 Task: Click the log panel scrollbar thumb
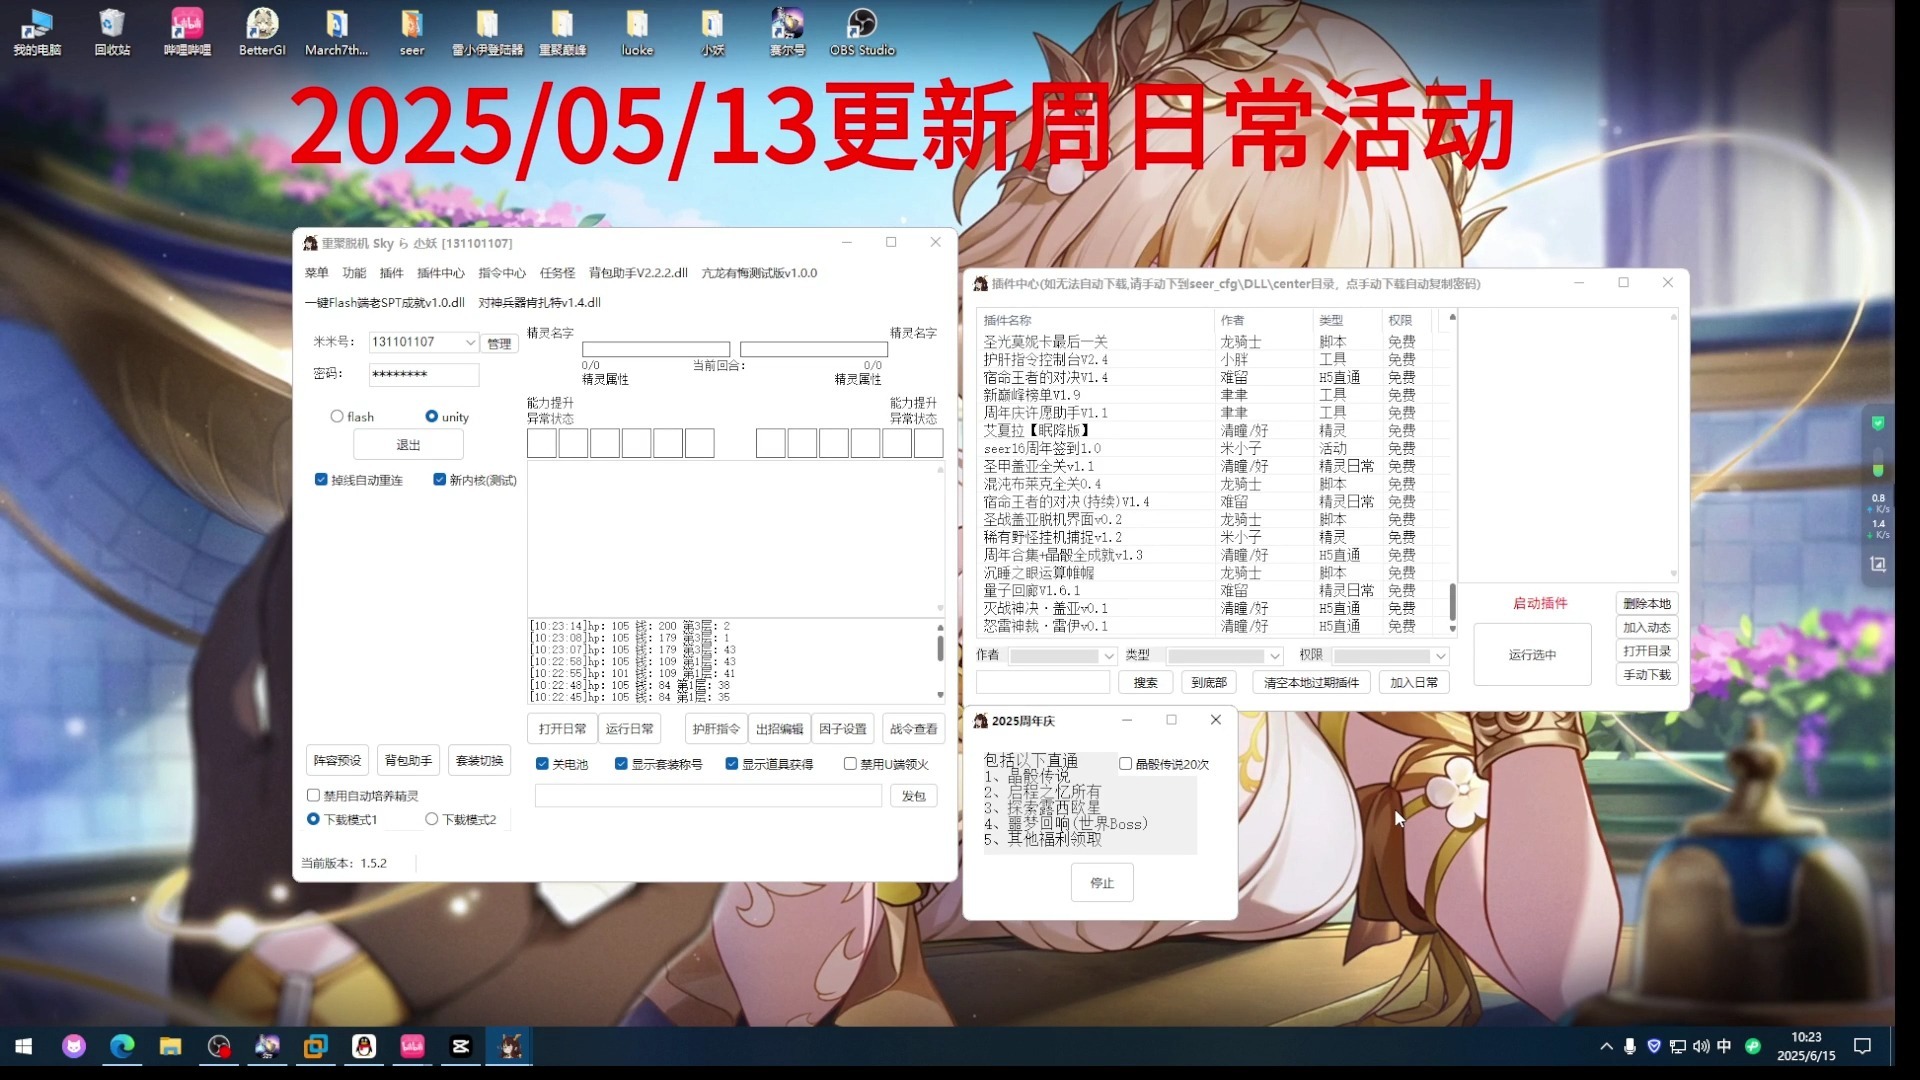point(940,648)
